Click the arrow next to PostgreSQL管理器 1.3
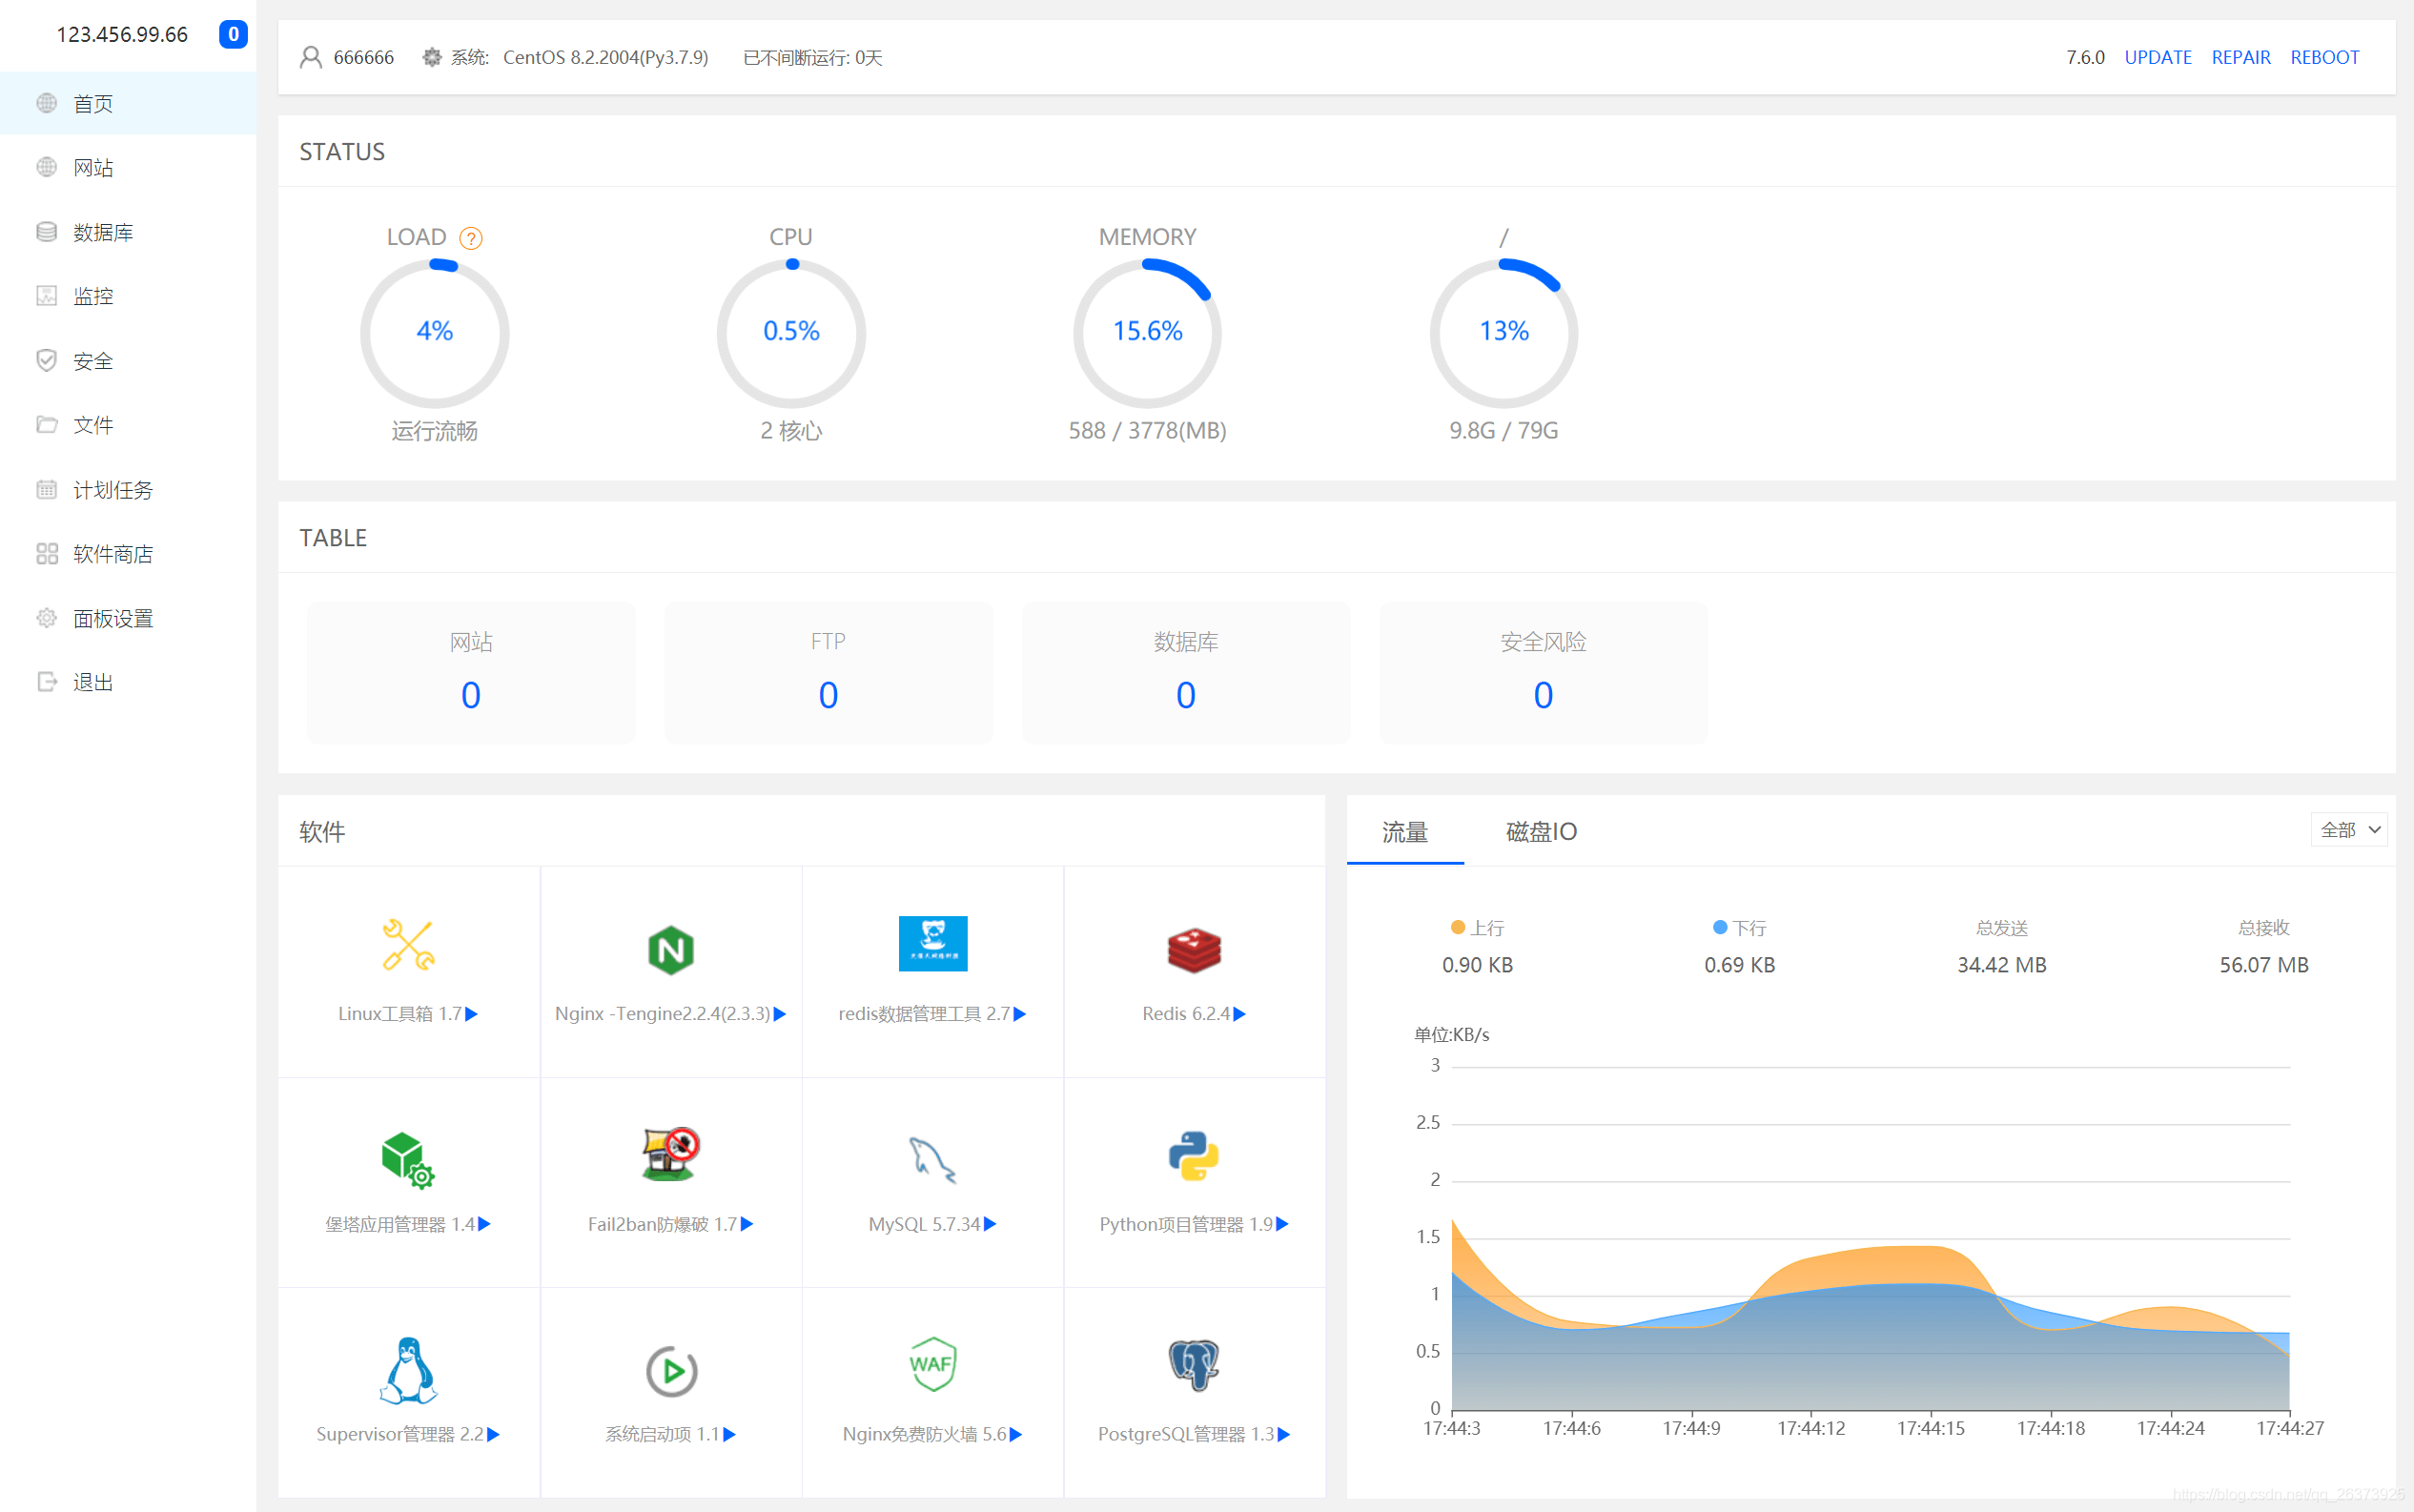The height and width of the screenshot is (1512, 2414). [x=1284, y=1434]
